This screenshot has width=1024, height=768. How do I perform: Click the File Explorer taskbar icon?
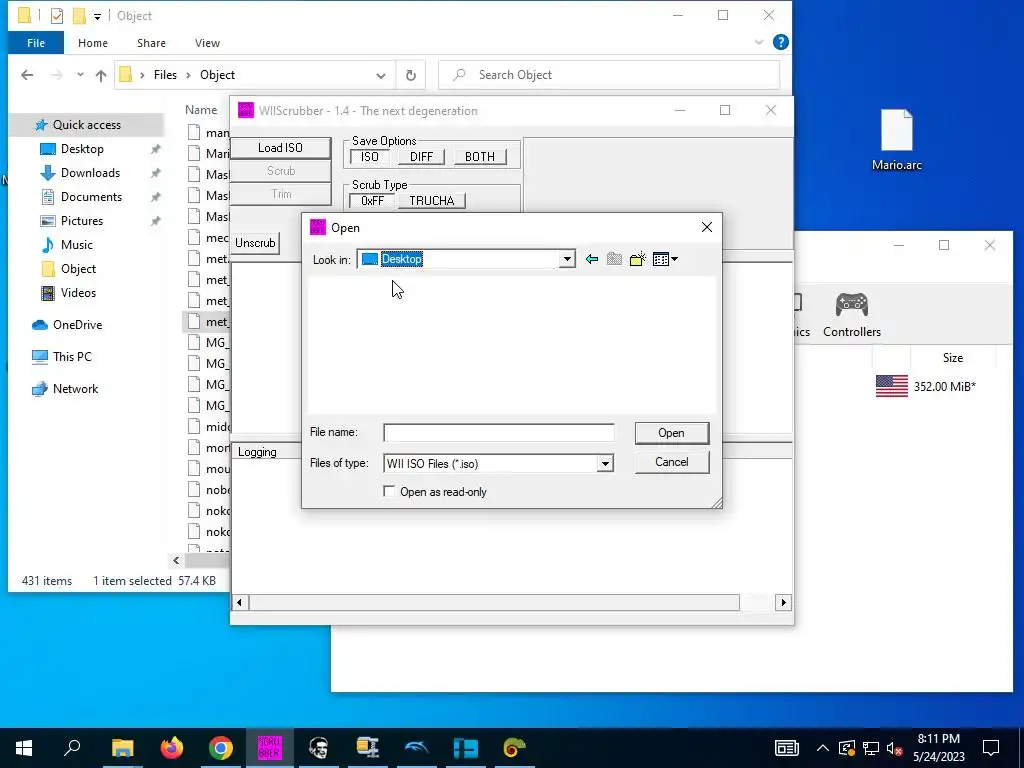pyautogui.click(x=122, y=748)
